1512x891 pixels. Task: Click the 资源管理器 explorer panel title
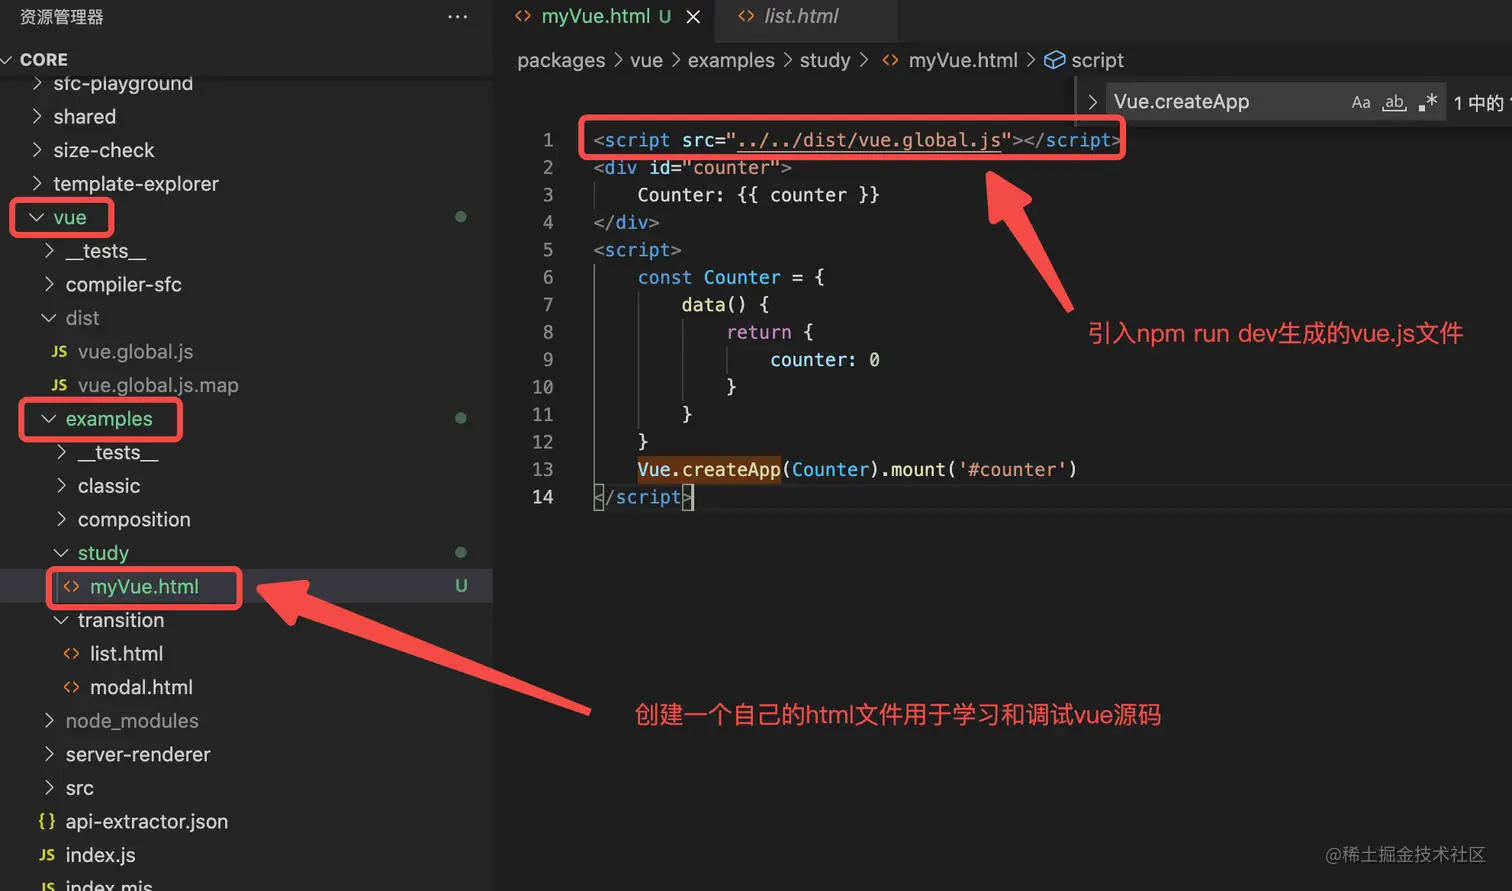[62, 17]
